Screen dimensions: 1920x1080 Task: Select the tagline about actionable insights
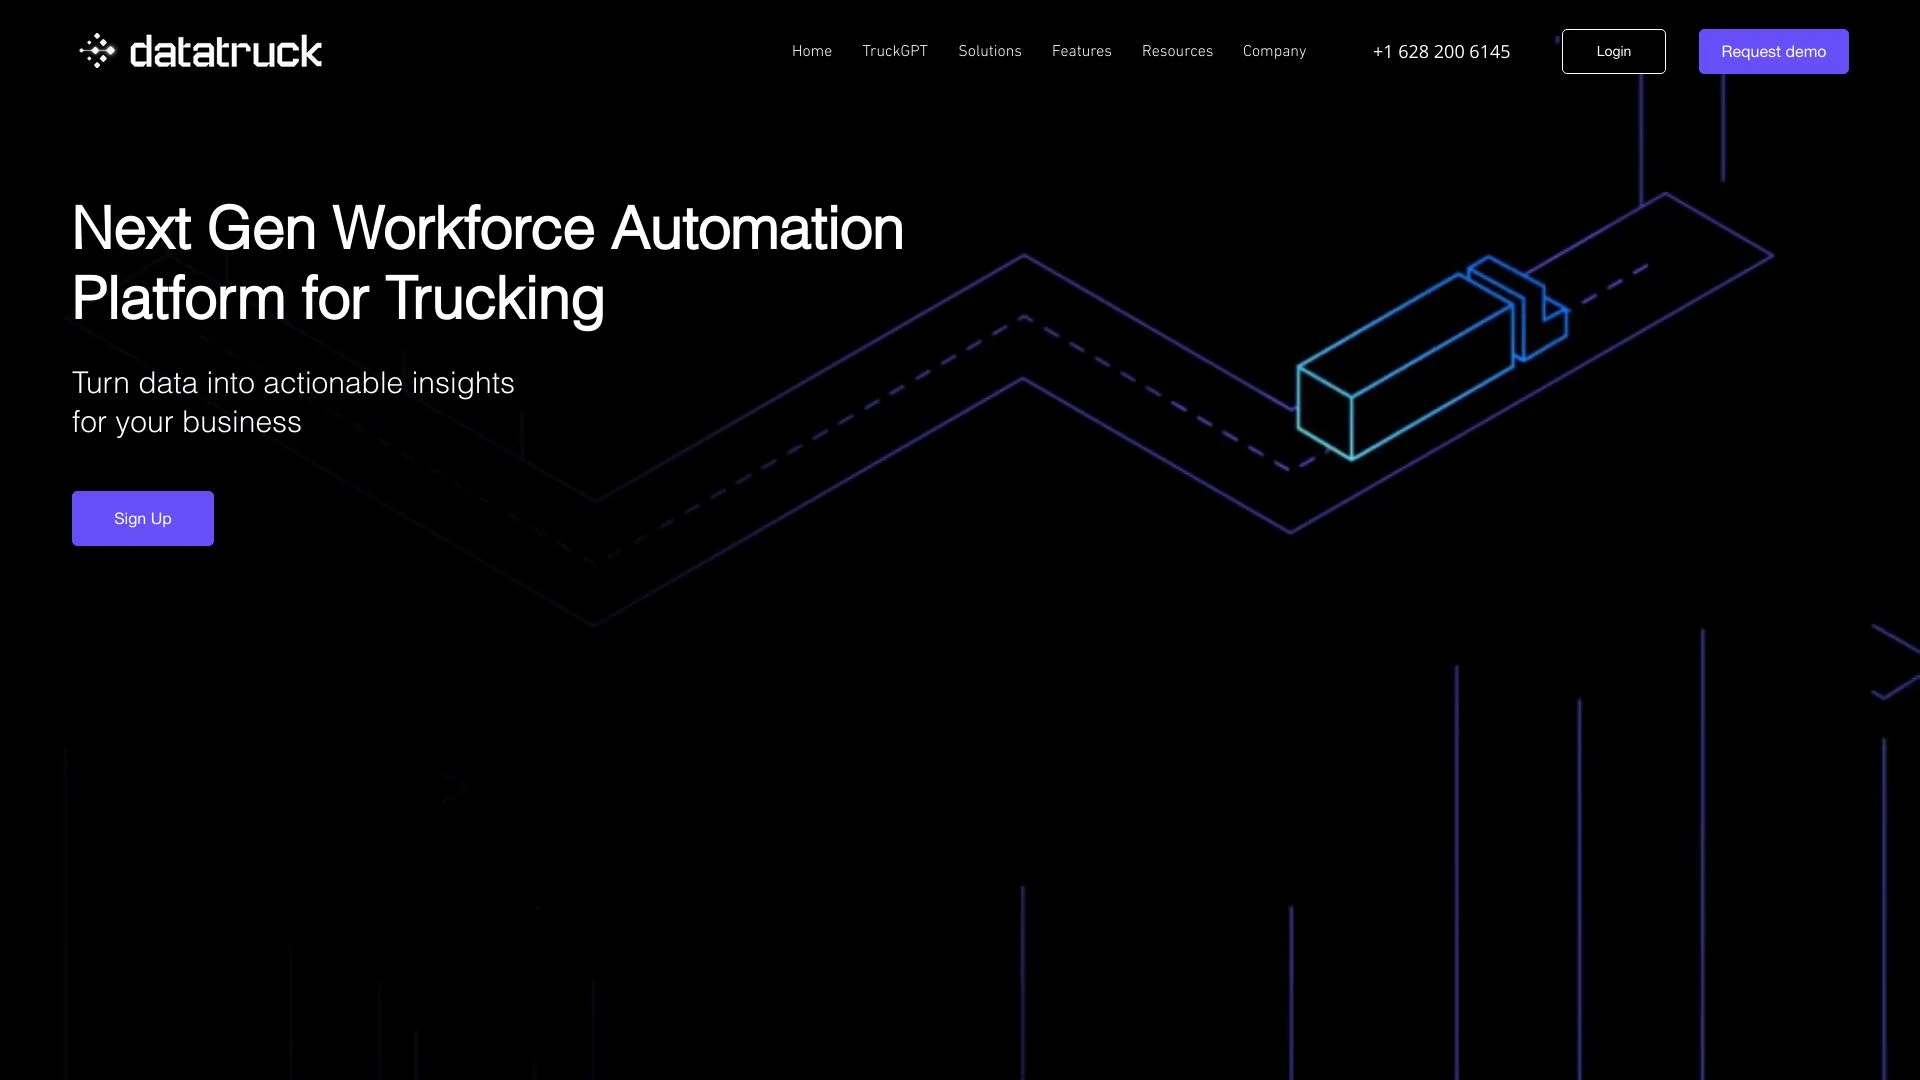pyautogui.click(x=293, y=400)
